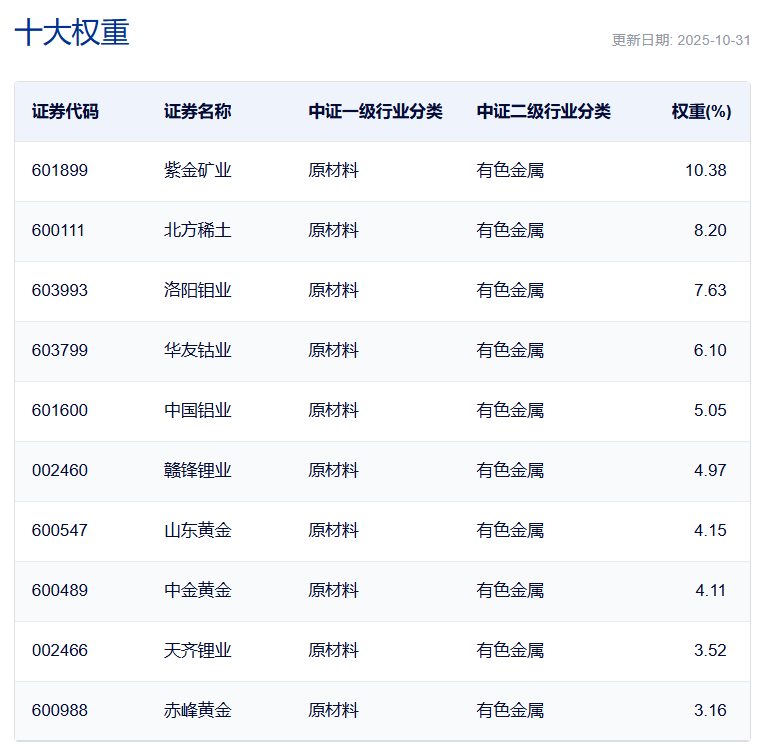The image size is (765, 747).
Task: Select the name 中金黄金
Action: coord(198,590)
